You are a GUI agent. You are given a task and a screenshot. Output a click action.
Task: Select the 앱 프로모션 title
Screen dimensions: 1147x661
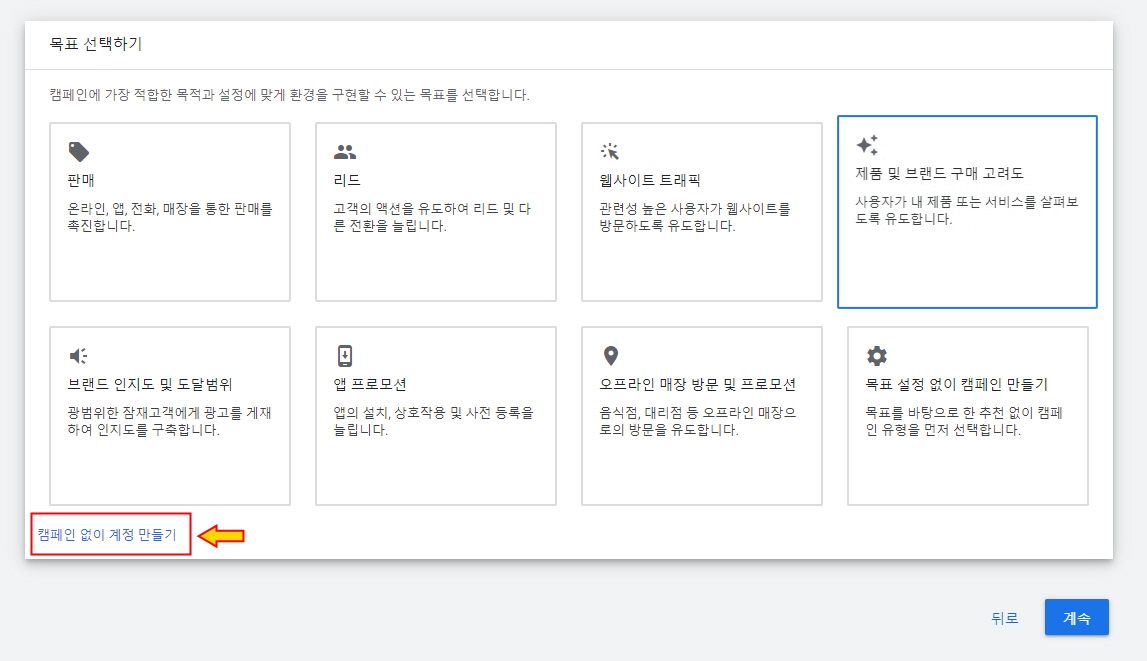tap(370, 384)
